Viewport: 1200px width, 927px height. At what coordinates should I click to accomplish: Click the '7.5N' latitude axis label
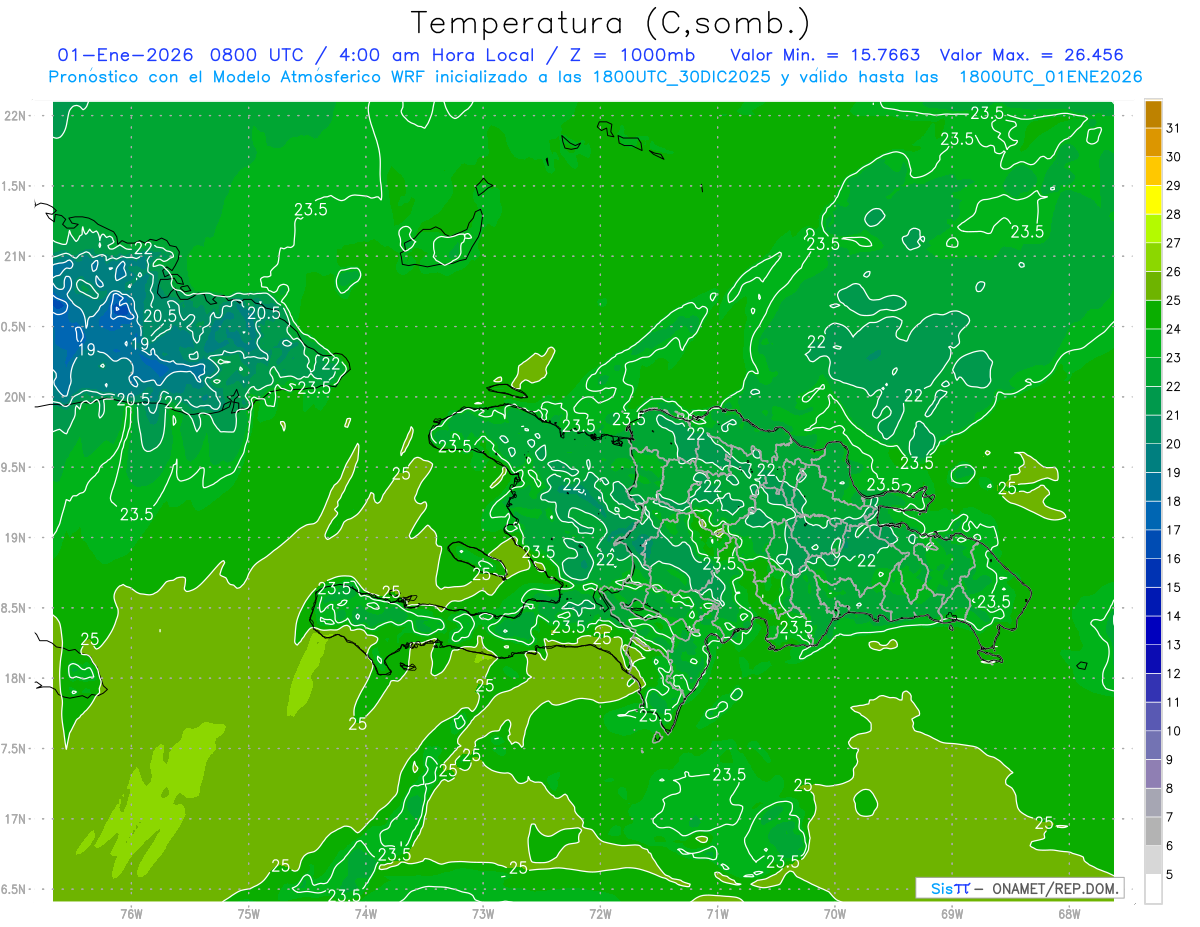pyautogui.click(x=15, y=749)
